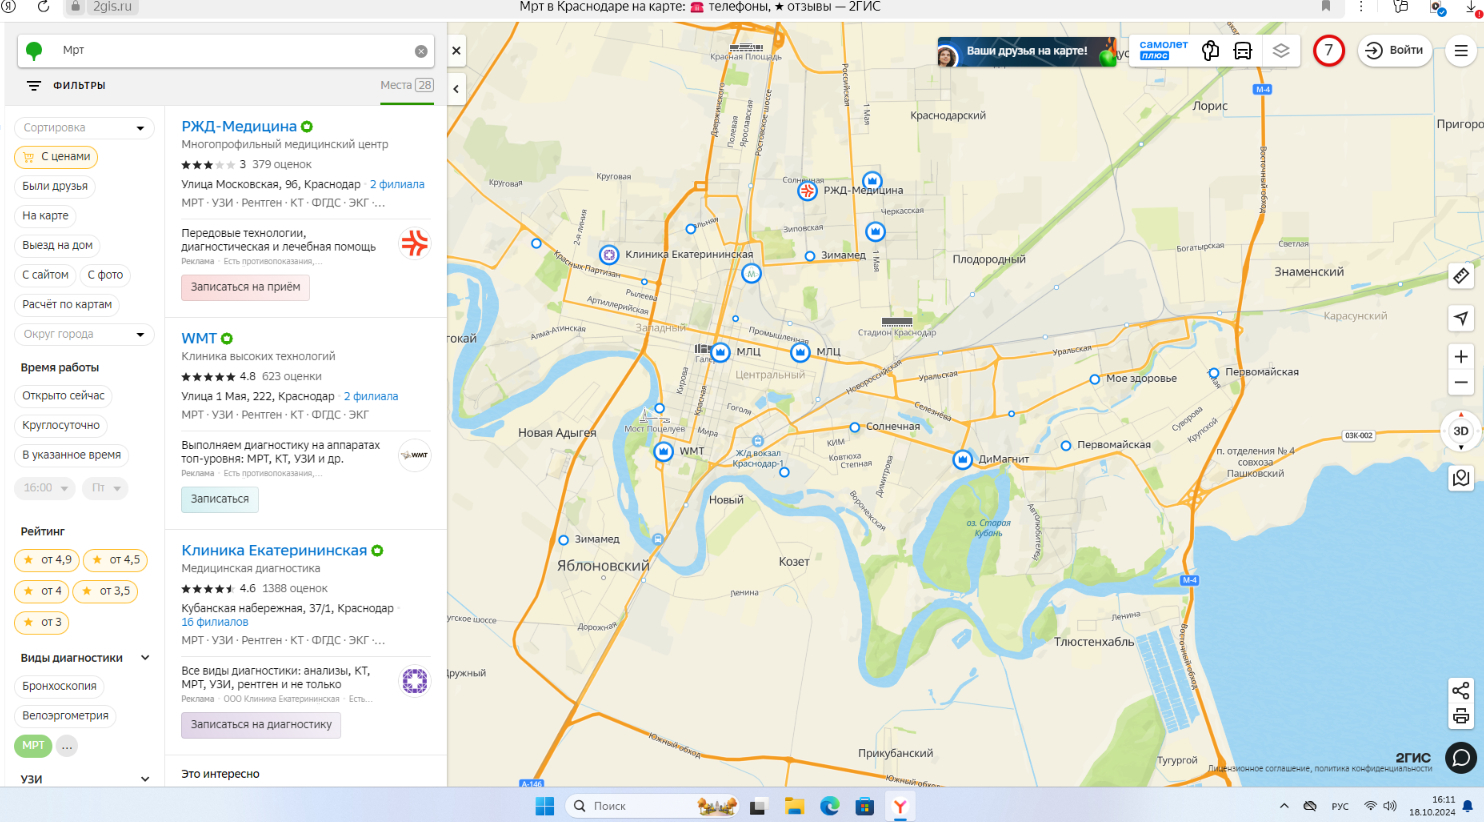This screenshot has height=822, width=1484.
Task: Open the 'Сортировка' dropdown
Action: 84,128
